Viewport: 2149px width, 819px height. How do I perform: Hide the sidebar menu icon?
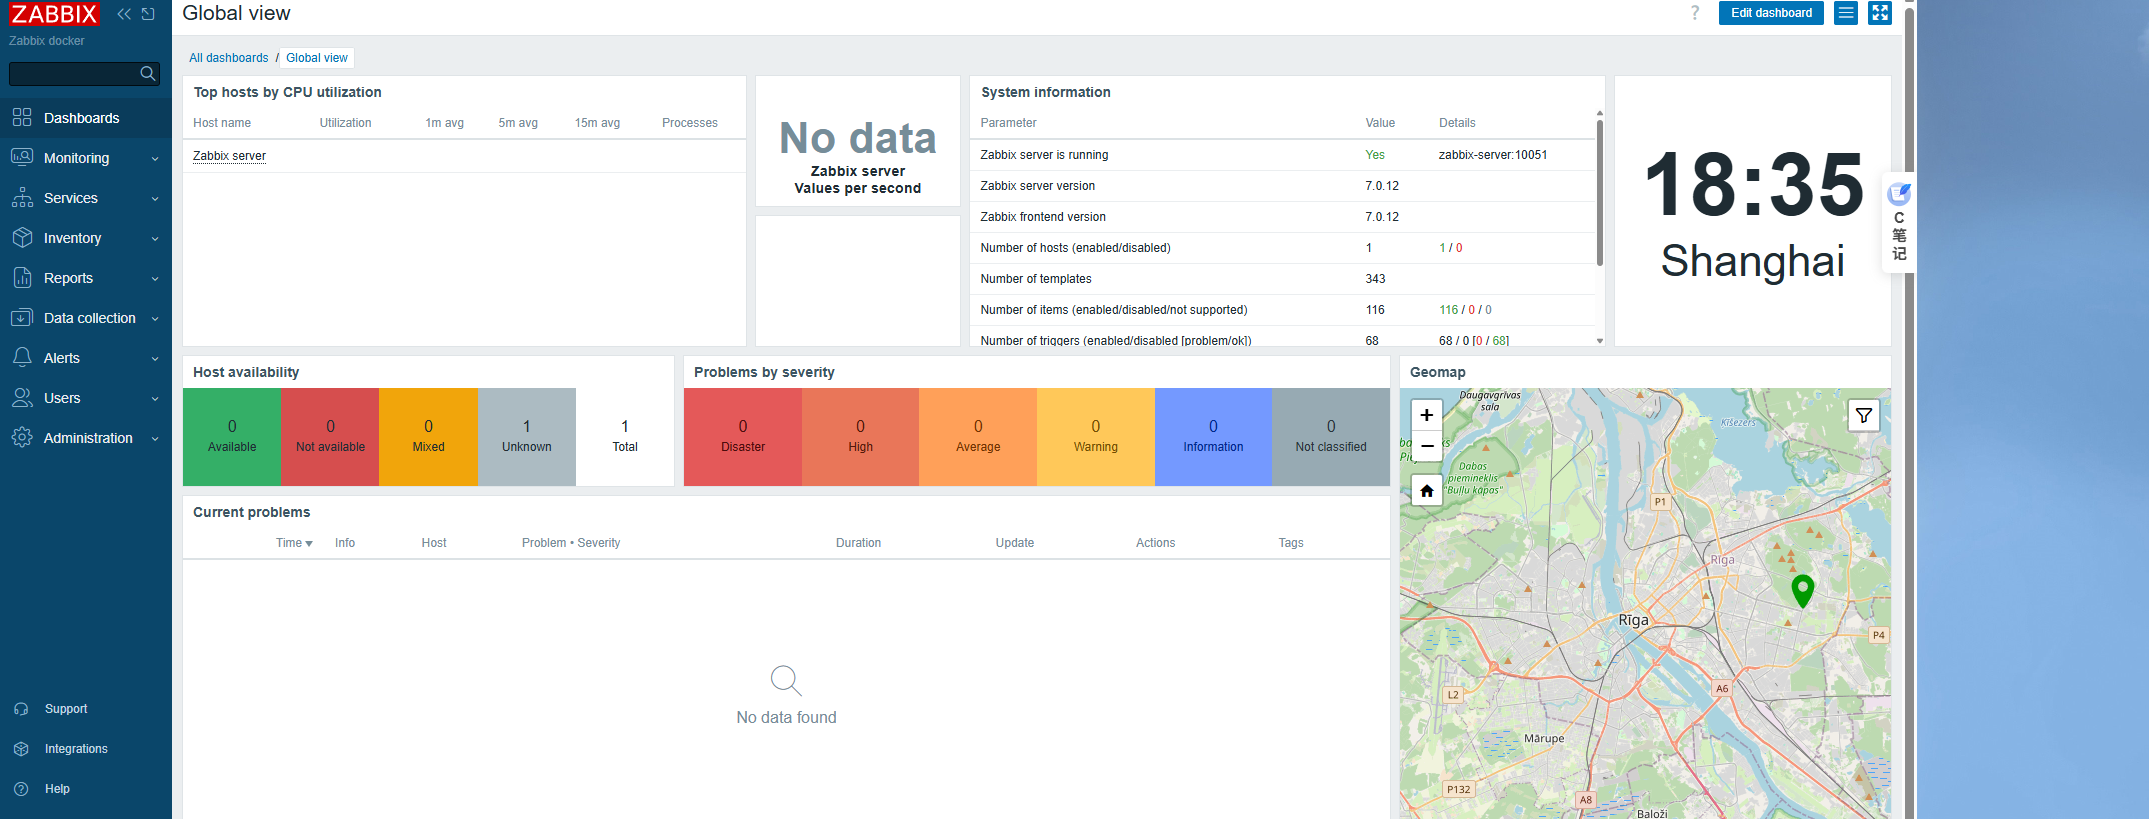[148, 14]
